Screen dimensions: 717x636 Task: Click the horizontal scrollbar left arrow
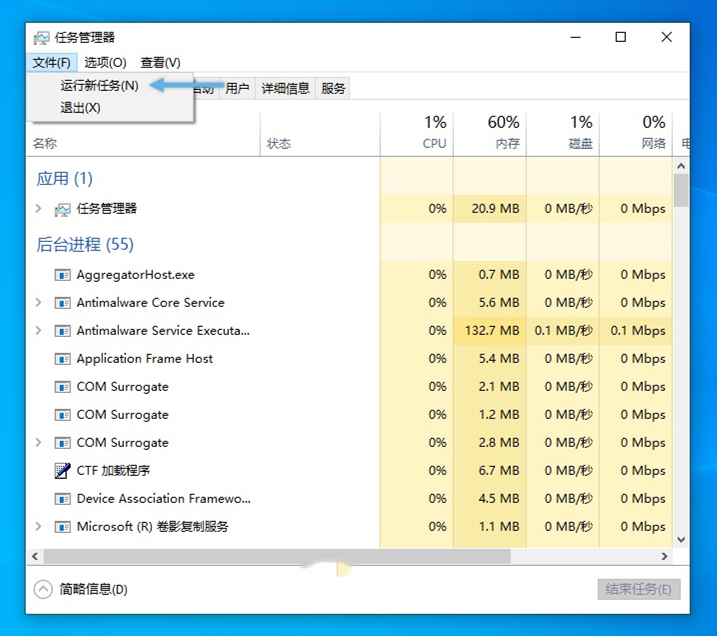(x=35, y=556)
